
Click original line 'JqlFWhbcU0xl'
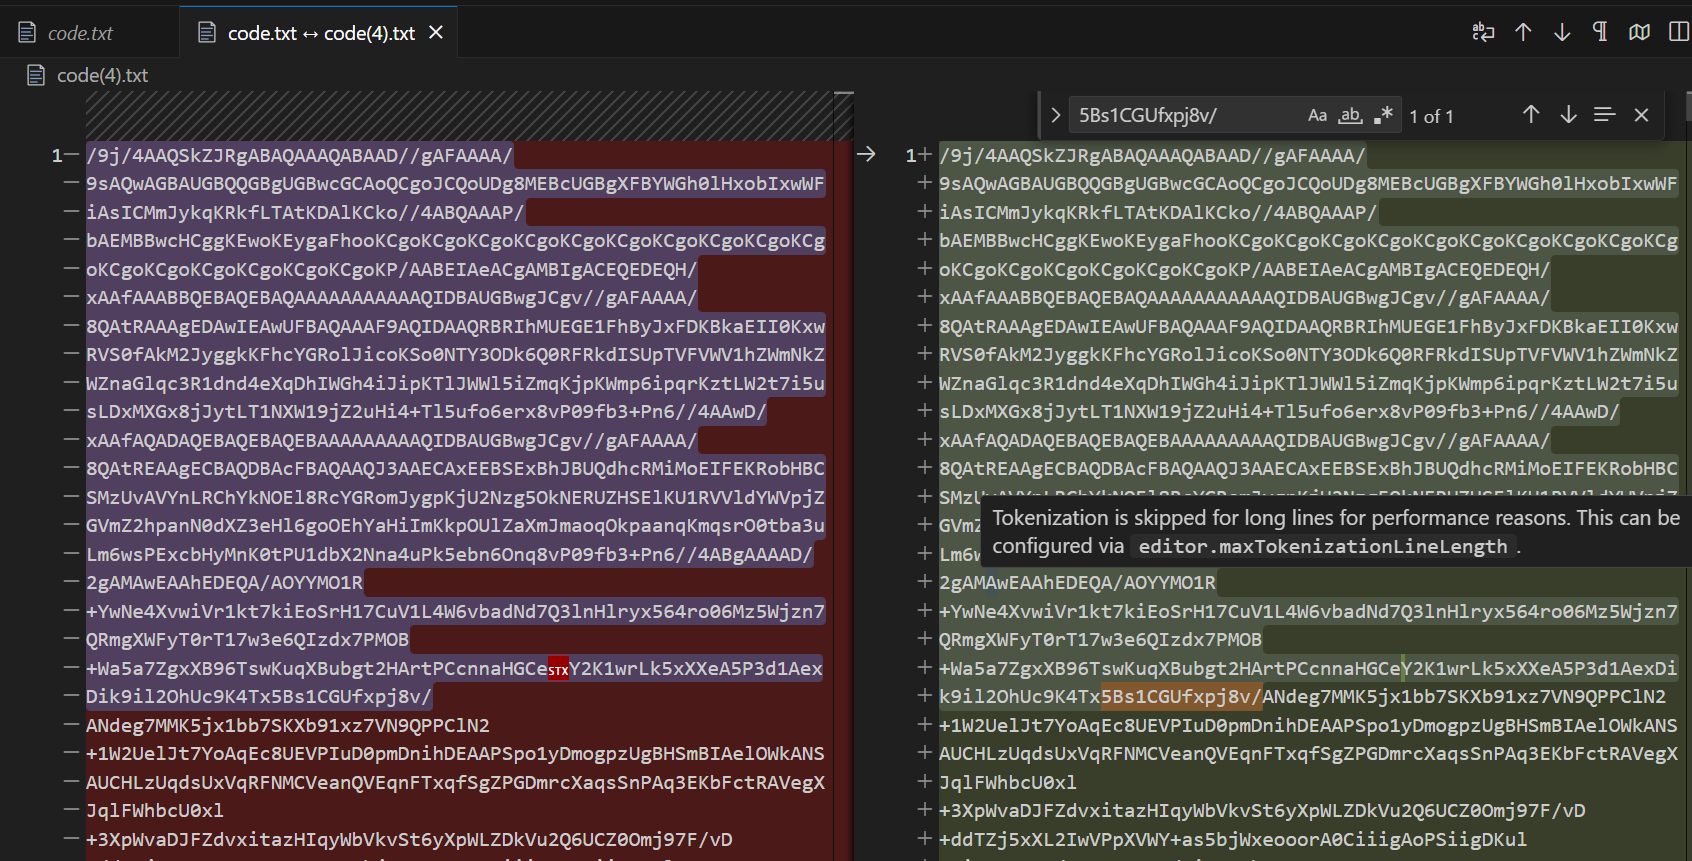(x=155, y=810)
